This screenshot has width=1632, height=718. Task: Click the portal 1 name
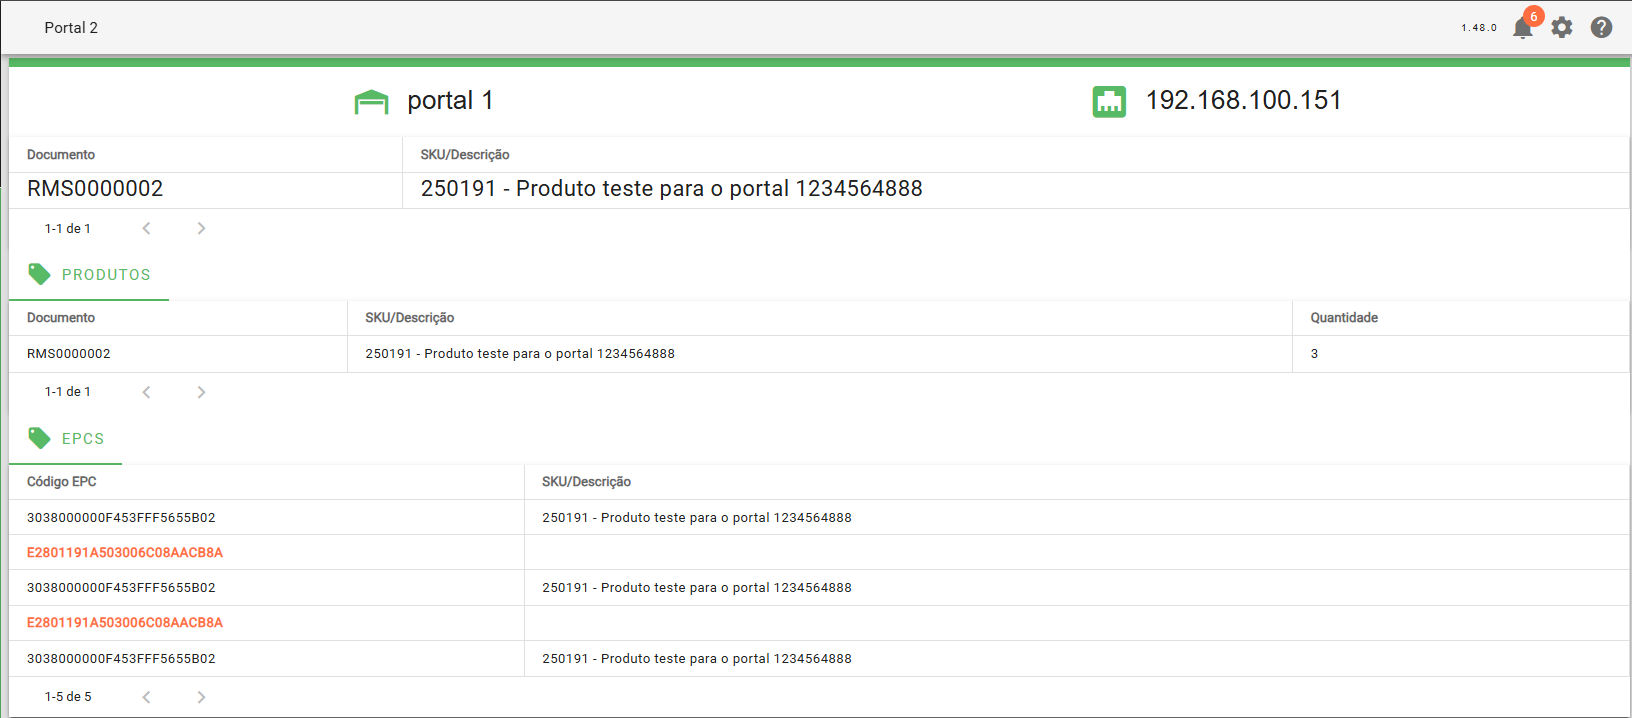(x=450, y=100)
